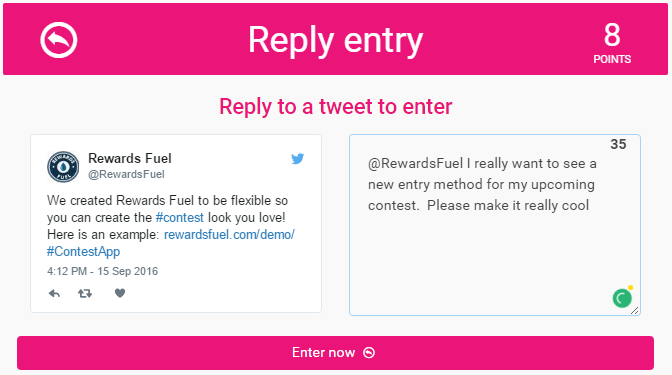This screenshot has height=375, width=672.
Task: Like the tweet with the heart icon
Action: [120, 293]
